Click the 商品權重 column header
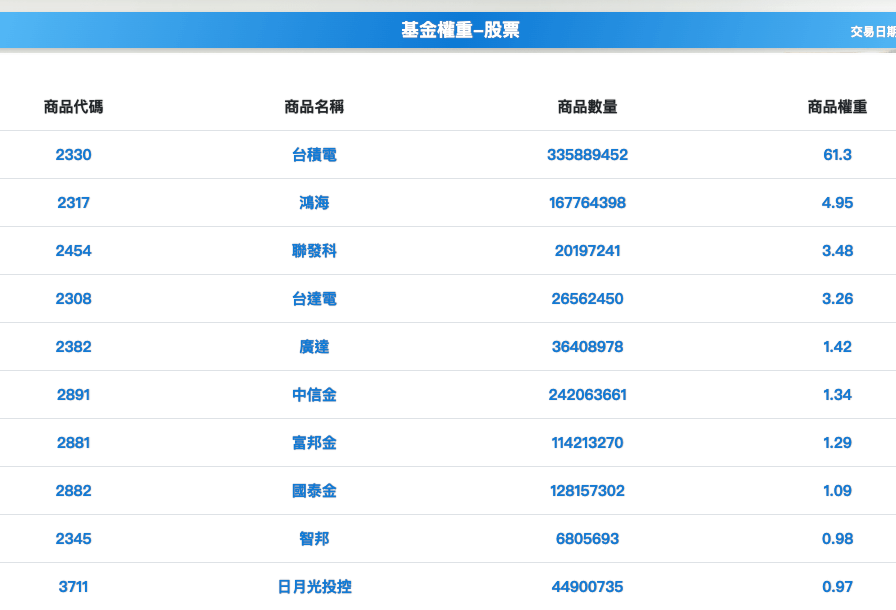The width and height of the screenshot is (896, 610). coord(837,107)
